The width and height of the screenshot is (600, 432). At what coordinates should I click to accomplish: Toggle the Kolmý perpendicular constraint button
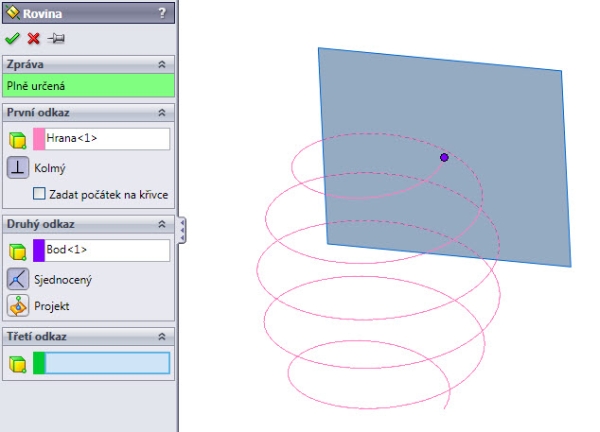pos(18,168)
